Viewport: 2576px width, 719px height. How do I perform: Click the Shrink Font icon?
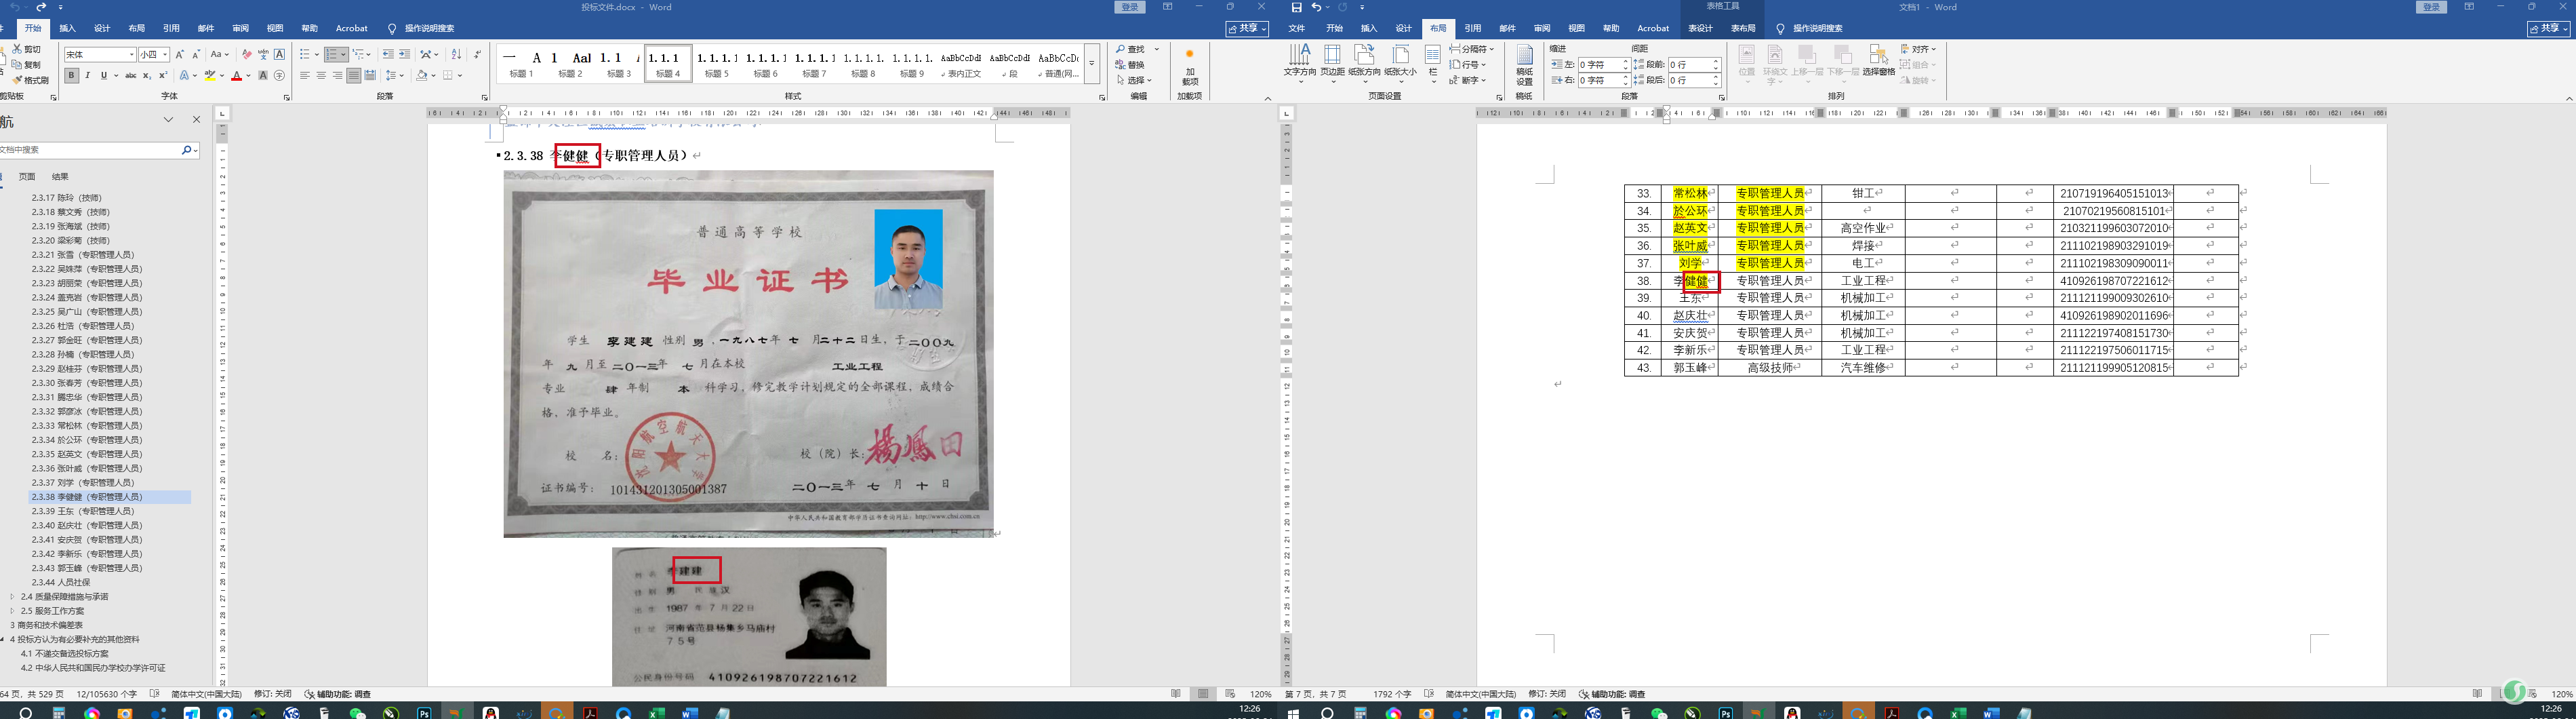click(x=196, y=55)
